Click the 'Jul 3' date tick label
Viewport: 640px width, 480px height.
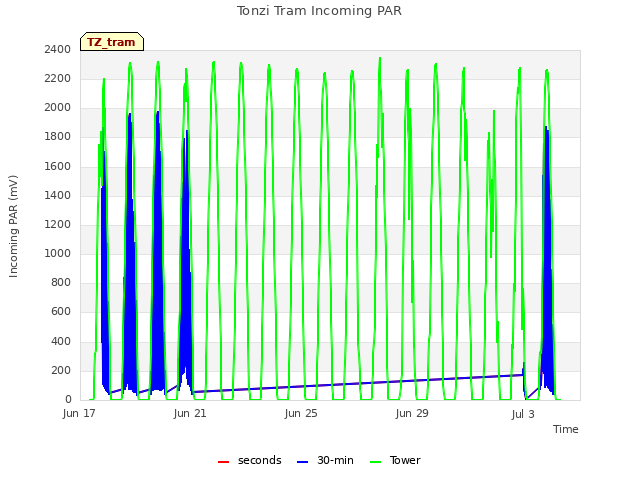[523, 414]
